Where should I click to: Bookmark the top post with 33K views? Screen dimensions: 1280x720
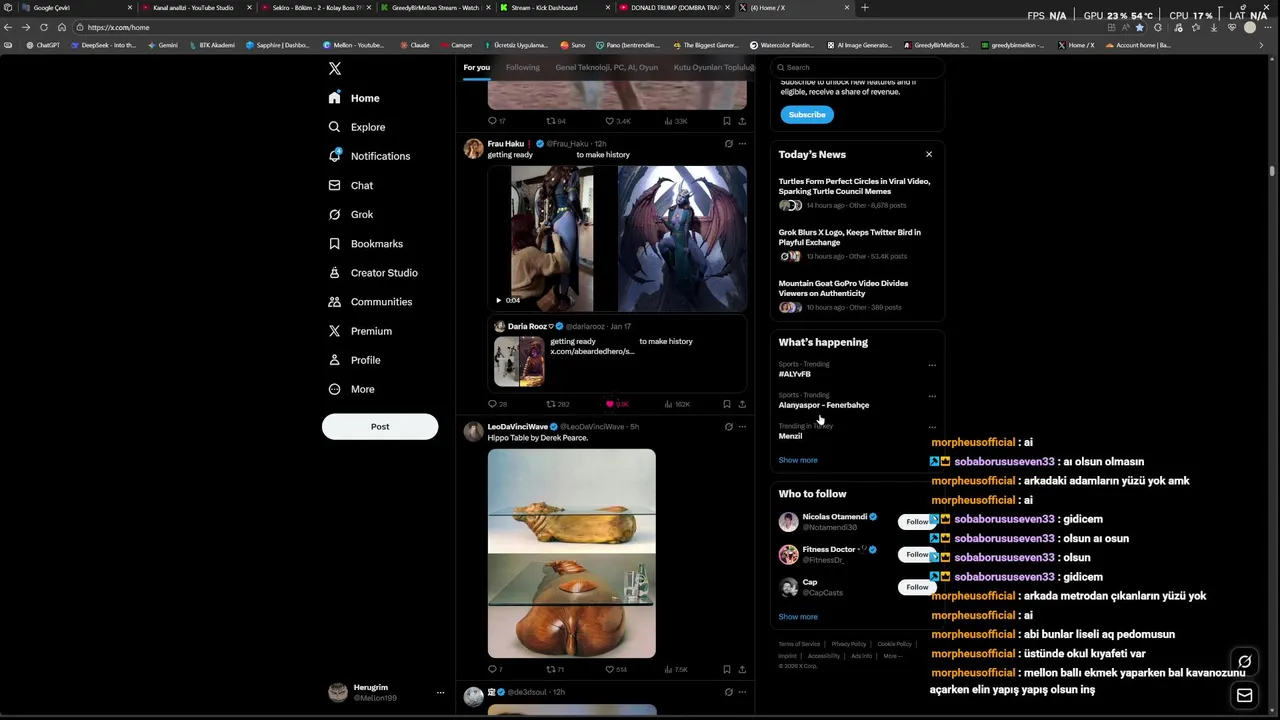pos(727,121)
